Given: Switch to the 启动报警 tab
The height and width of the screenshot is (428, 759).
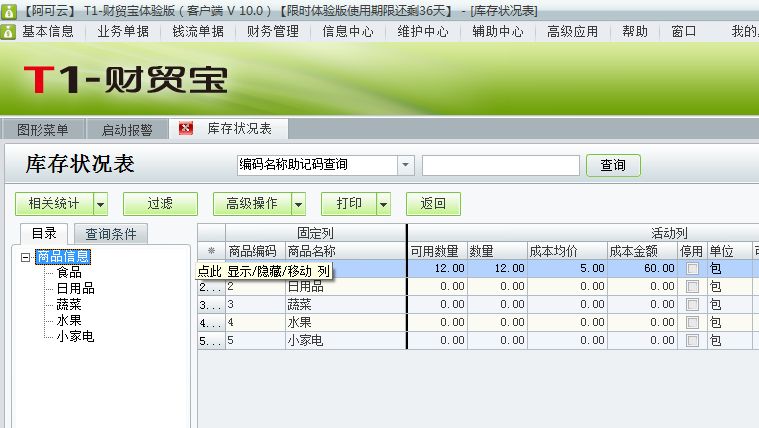Looking at the screenshot, I should click(127, 130).
